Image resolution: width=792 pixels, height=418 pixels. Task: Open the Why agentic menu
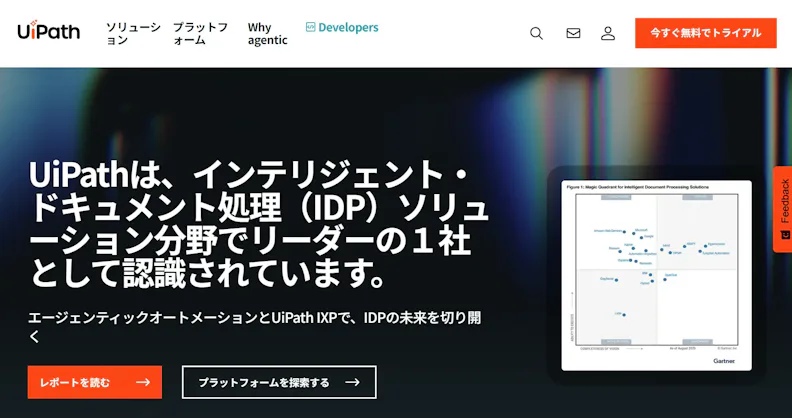[267, 34]
